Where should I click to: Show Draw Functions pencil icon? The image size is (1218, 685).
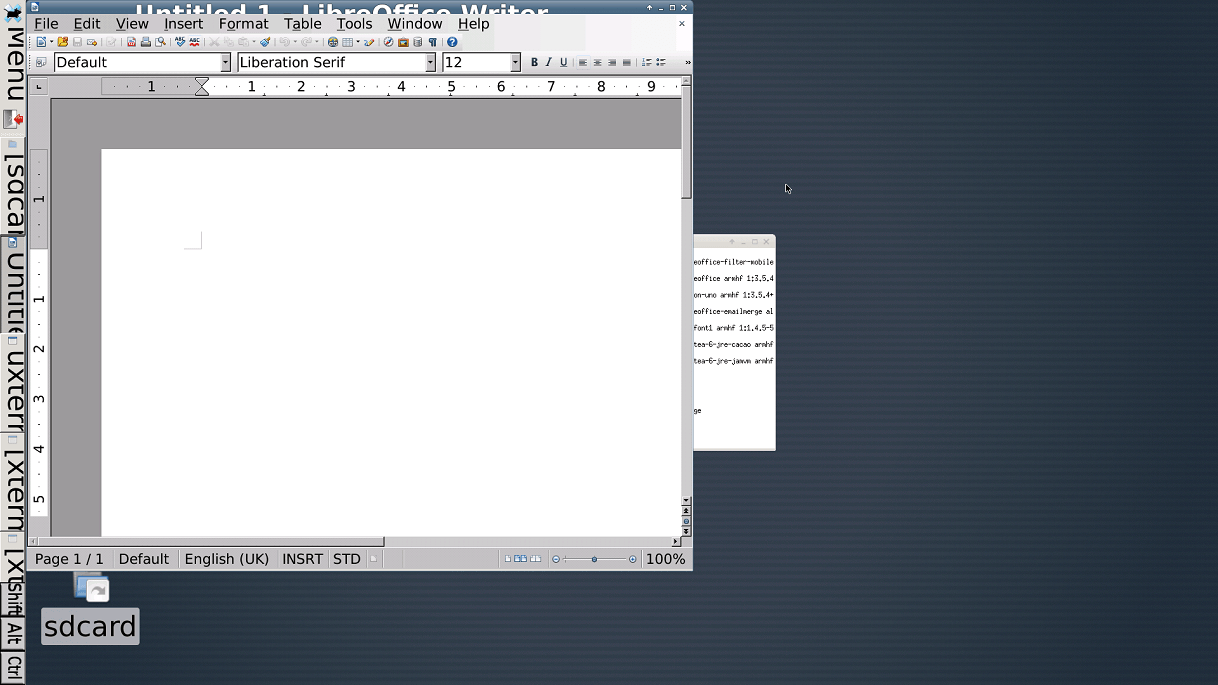(369, 42)
